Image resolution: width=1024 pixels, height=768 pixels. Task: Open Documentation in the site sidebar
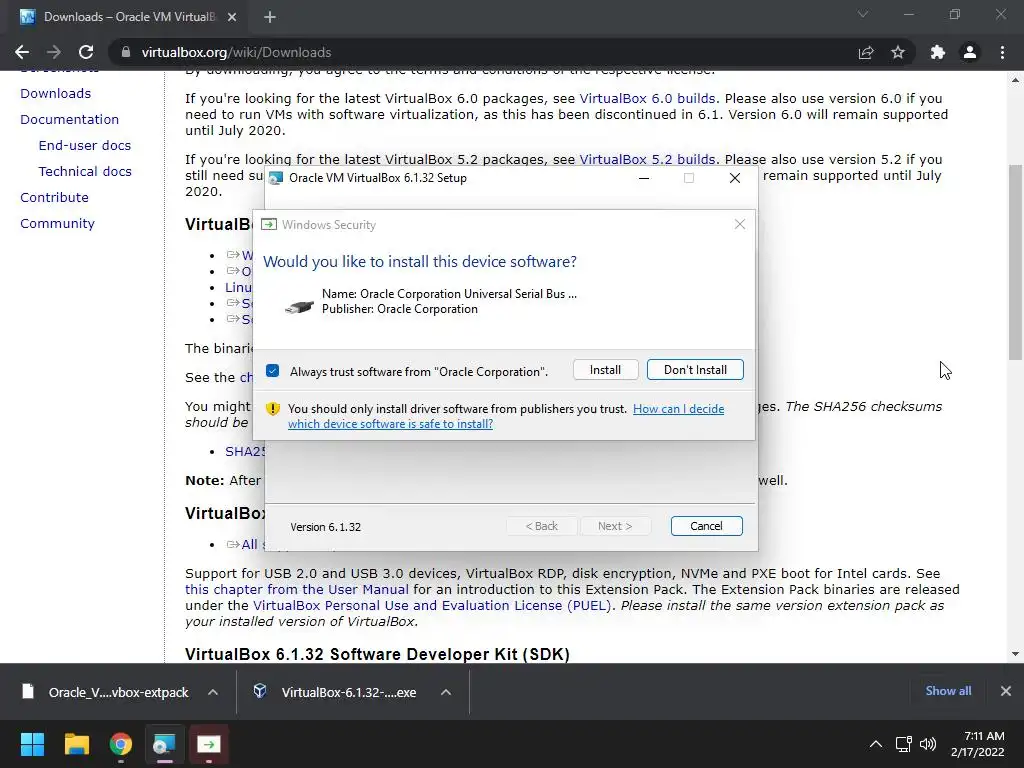point(69,120)
